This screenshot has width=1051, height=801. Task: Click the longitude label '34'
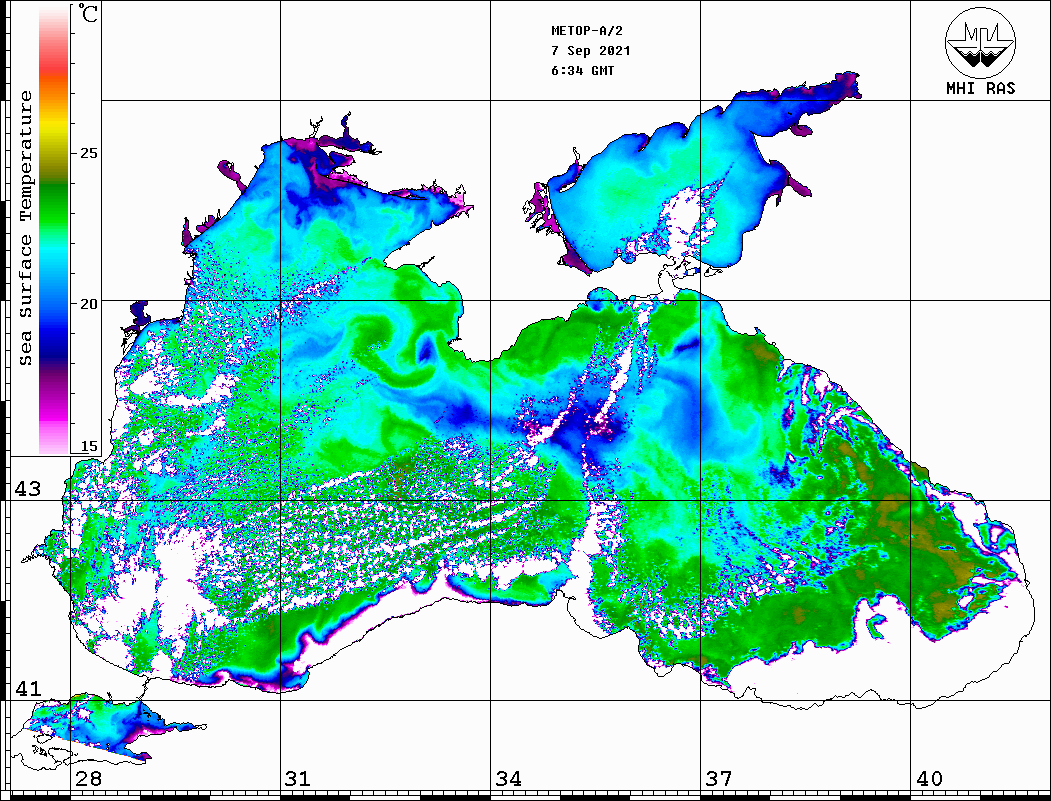508,779
